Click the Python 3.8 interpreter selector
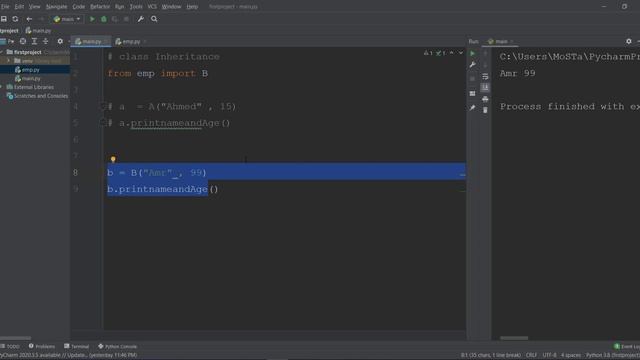Screen dimensions: 640x360 tap(613, 355)
